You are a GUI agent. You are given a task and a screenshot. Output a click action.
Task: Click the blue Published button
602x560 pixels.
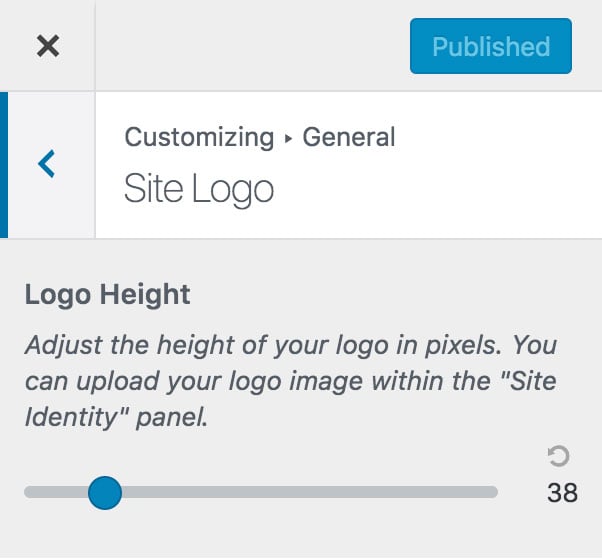tap(491, 46)
